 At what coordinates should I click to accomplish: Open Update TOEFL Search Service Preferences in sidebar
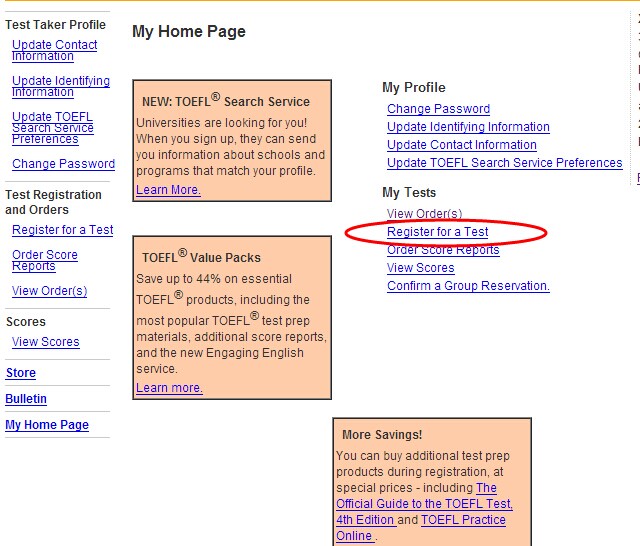click(x=53, y=128)
